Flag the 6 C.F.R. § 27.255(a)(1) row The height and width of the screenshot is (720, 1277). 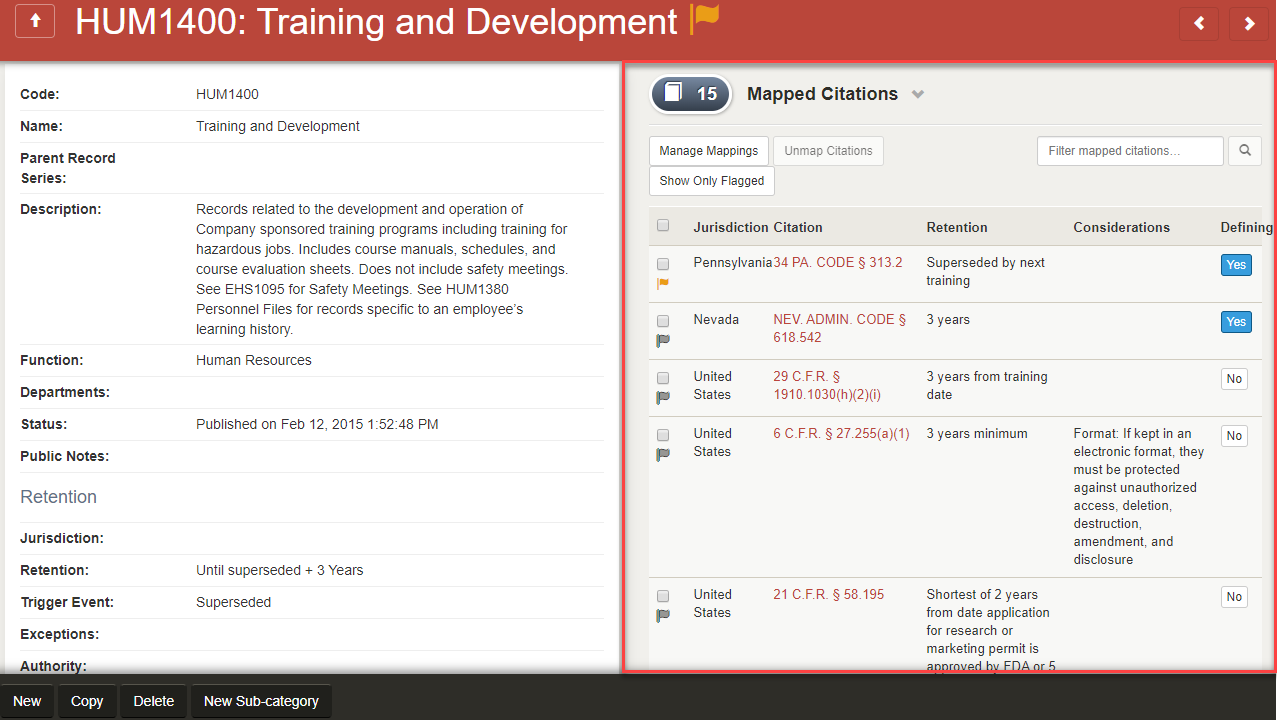point(663,455)
